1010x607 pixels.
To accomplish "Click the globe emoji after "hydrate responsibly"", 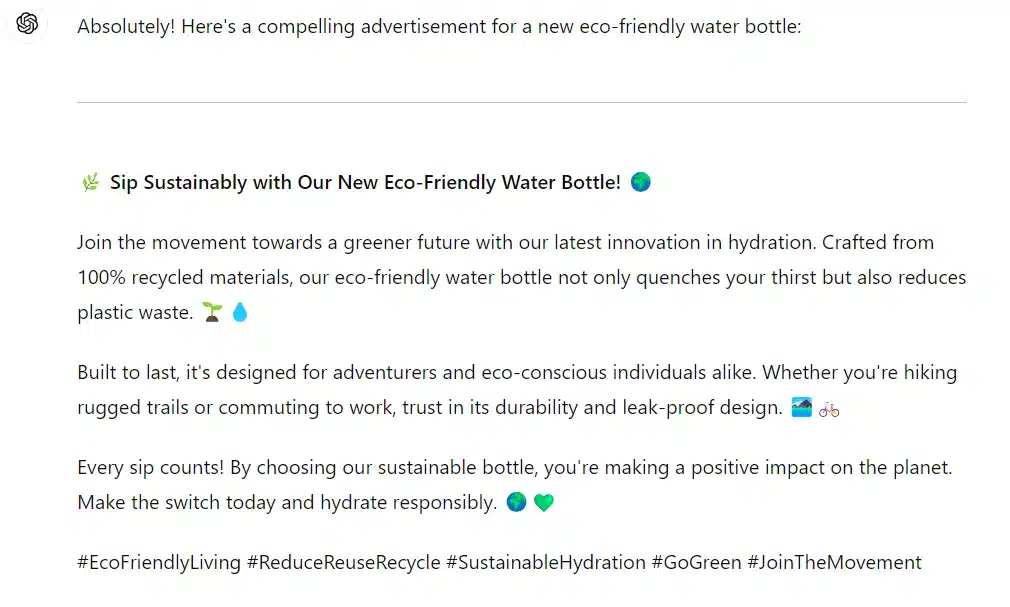I will tap(516, 503).
